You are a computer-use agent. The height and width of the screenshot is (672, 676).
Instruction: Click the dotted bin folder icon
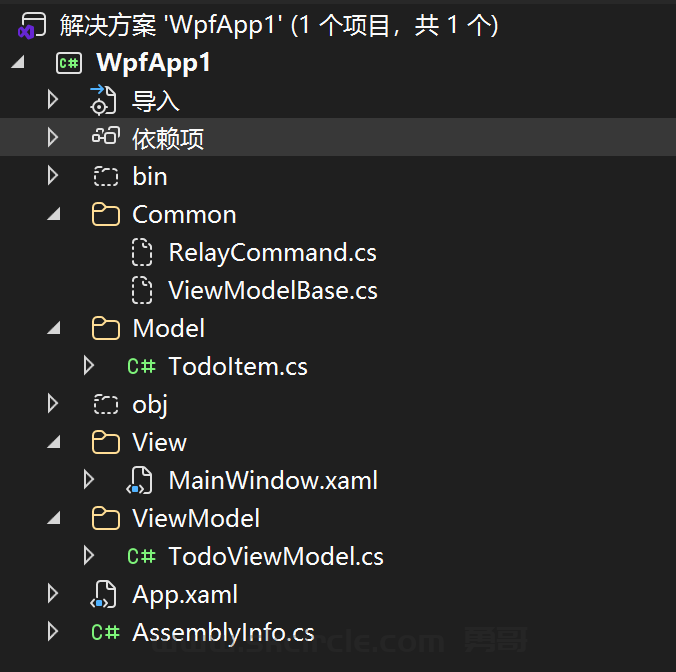[x=105, y=177]
